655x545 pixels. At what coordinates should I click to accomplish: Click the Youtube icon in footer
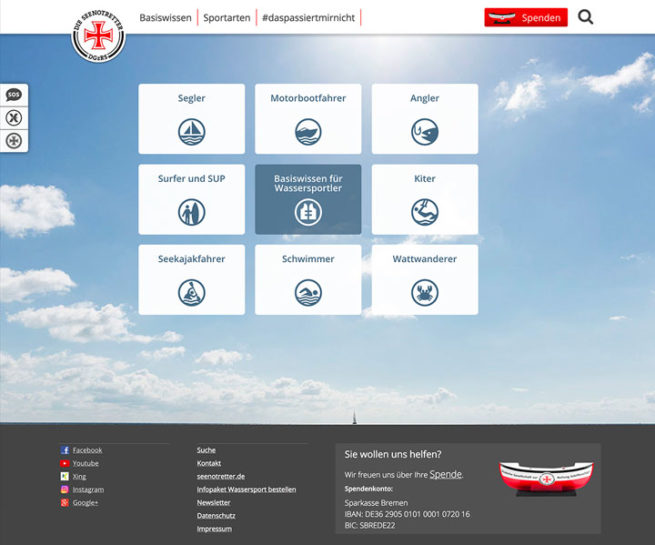click(65, 463)
